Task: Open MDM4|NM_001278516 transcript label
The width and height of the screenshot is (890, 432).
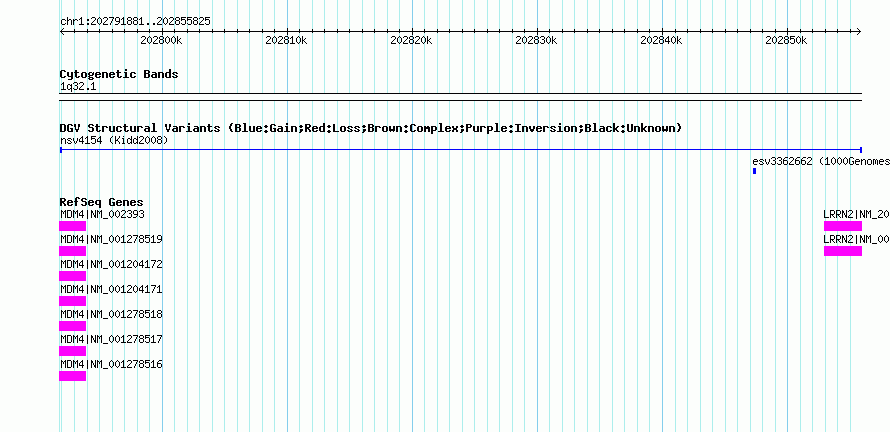Action: [x=111, y=364]
